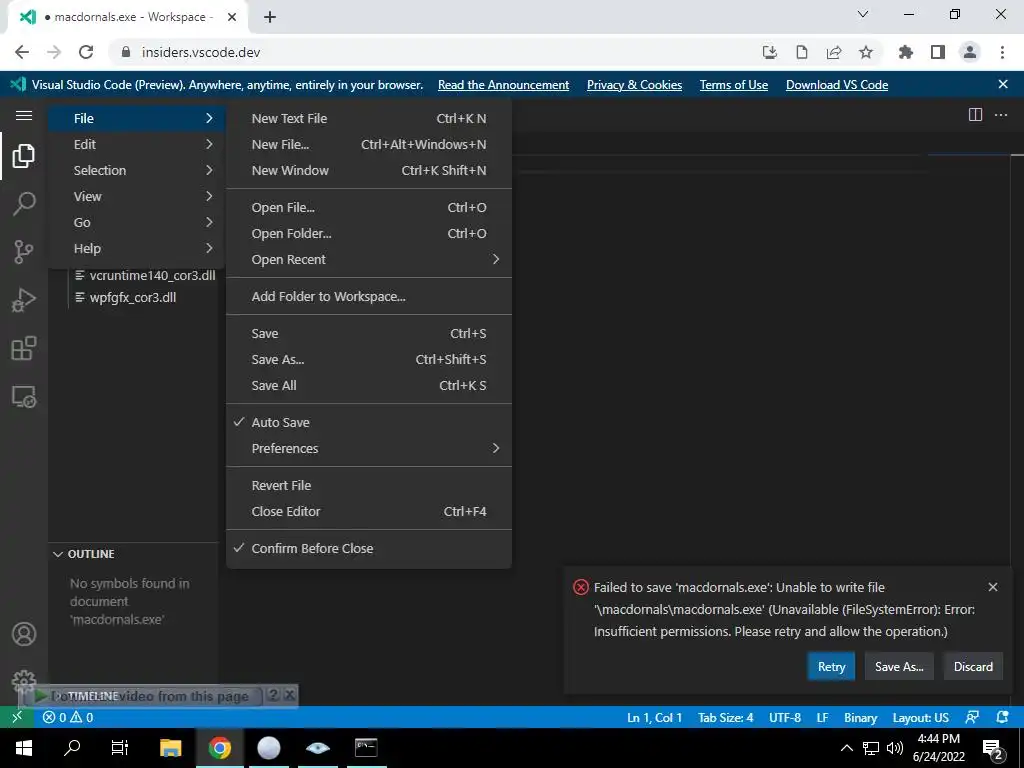Open the Extensions view icon

(24, 348)
